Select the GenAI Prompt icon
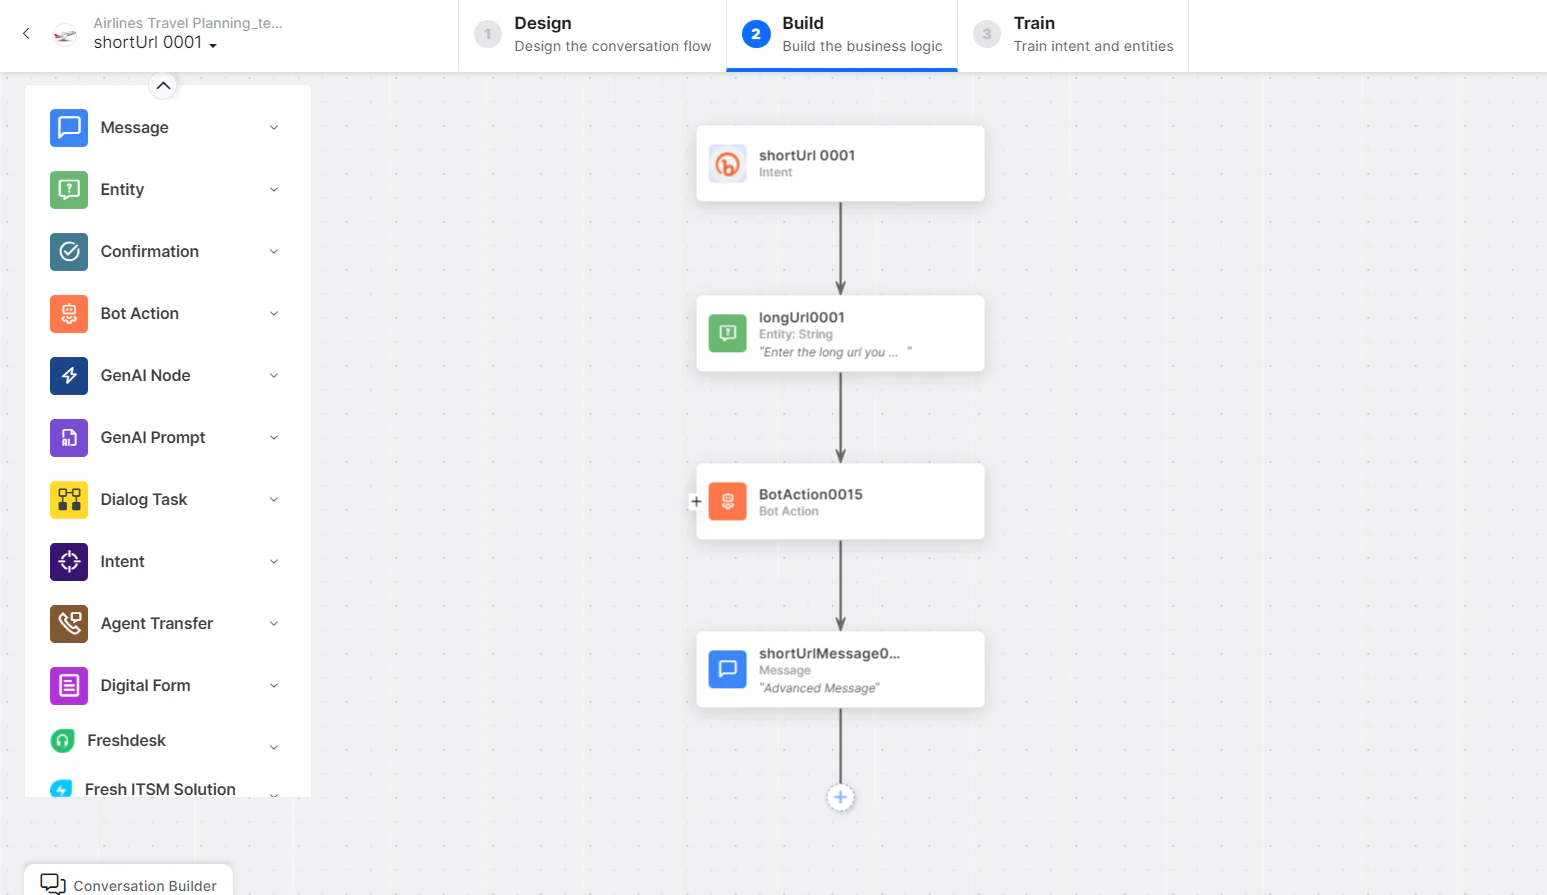1547x895 pixels. (68, 437)
